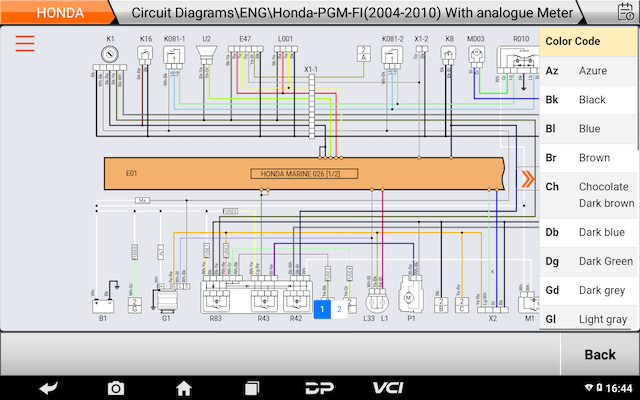Select the R010 relay component
Image resolution: width=640 pixels, height=400 pixels.
click(x=518, y=60)
